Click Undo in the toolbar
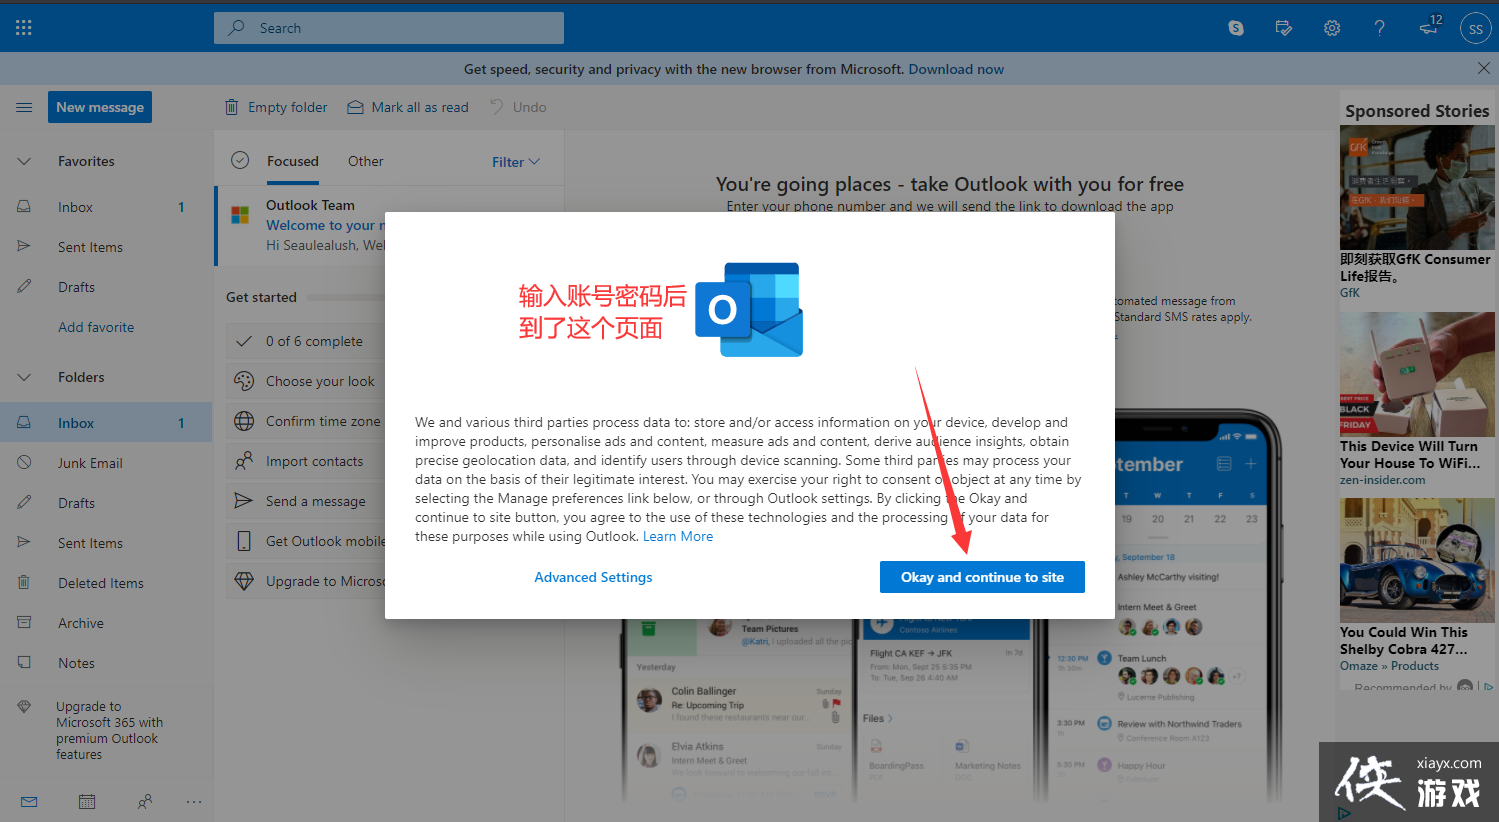The height and width of the screenshot is (822, 1499). coord(518,107)
